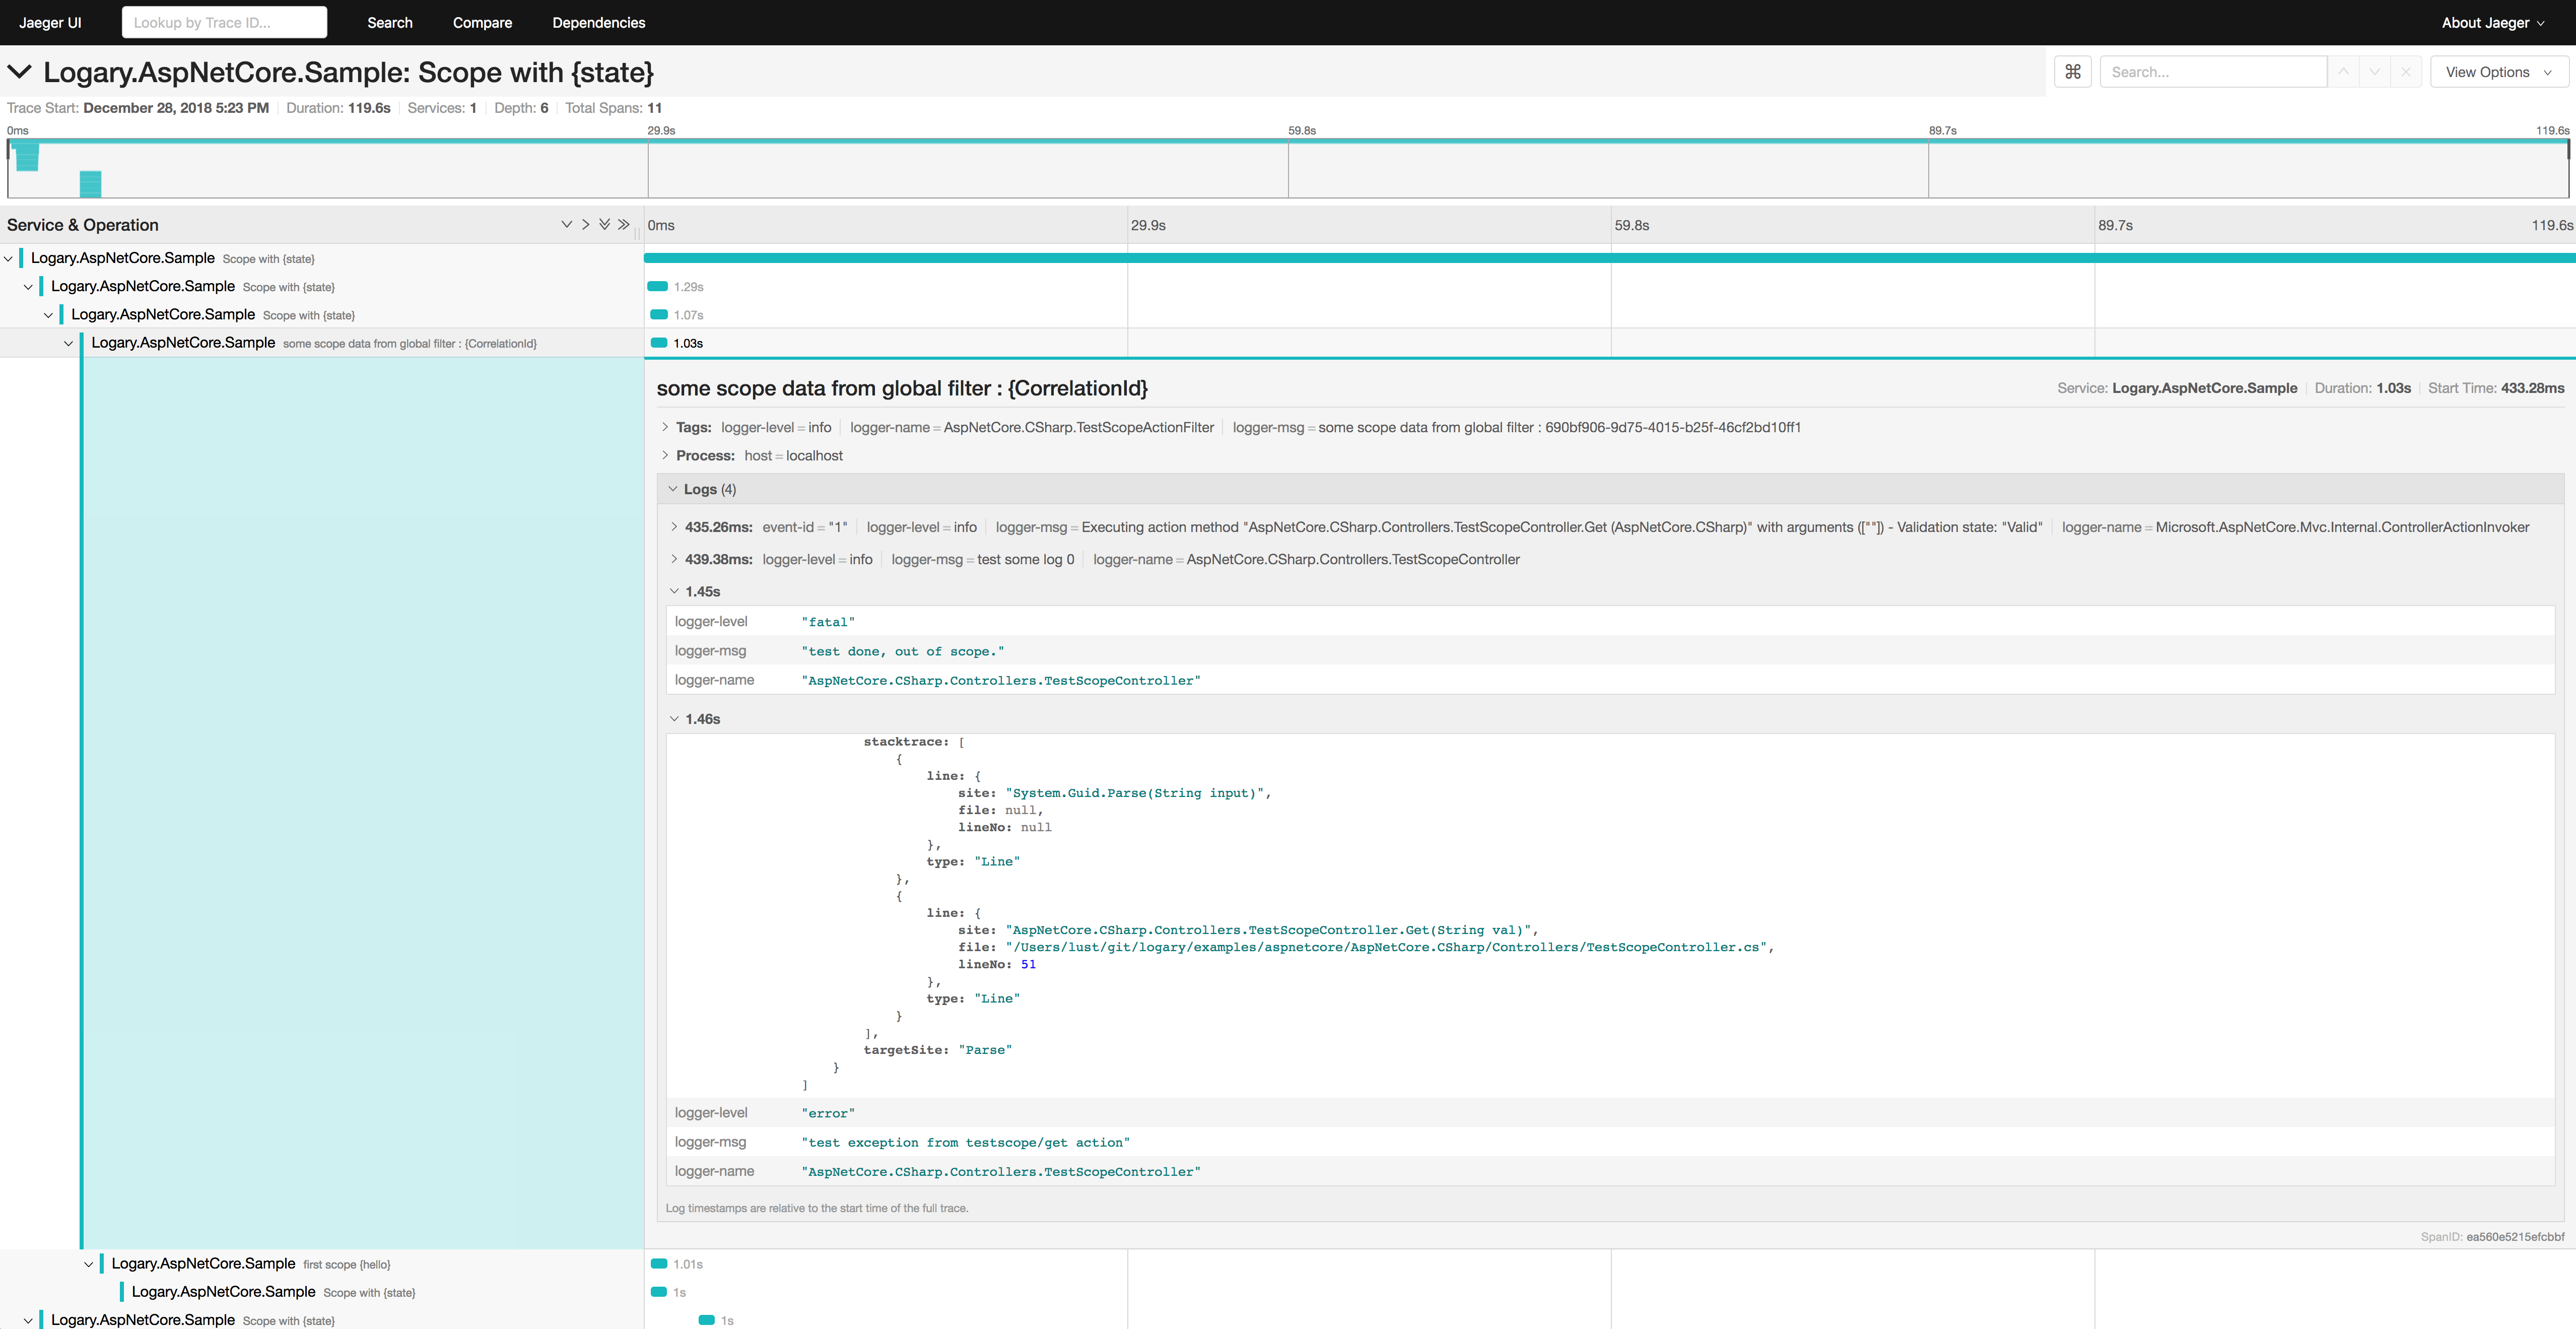
Task: Clear the trace search with the X icon
Action: point(2405,72)
